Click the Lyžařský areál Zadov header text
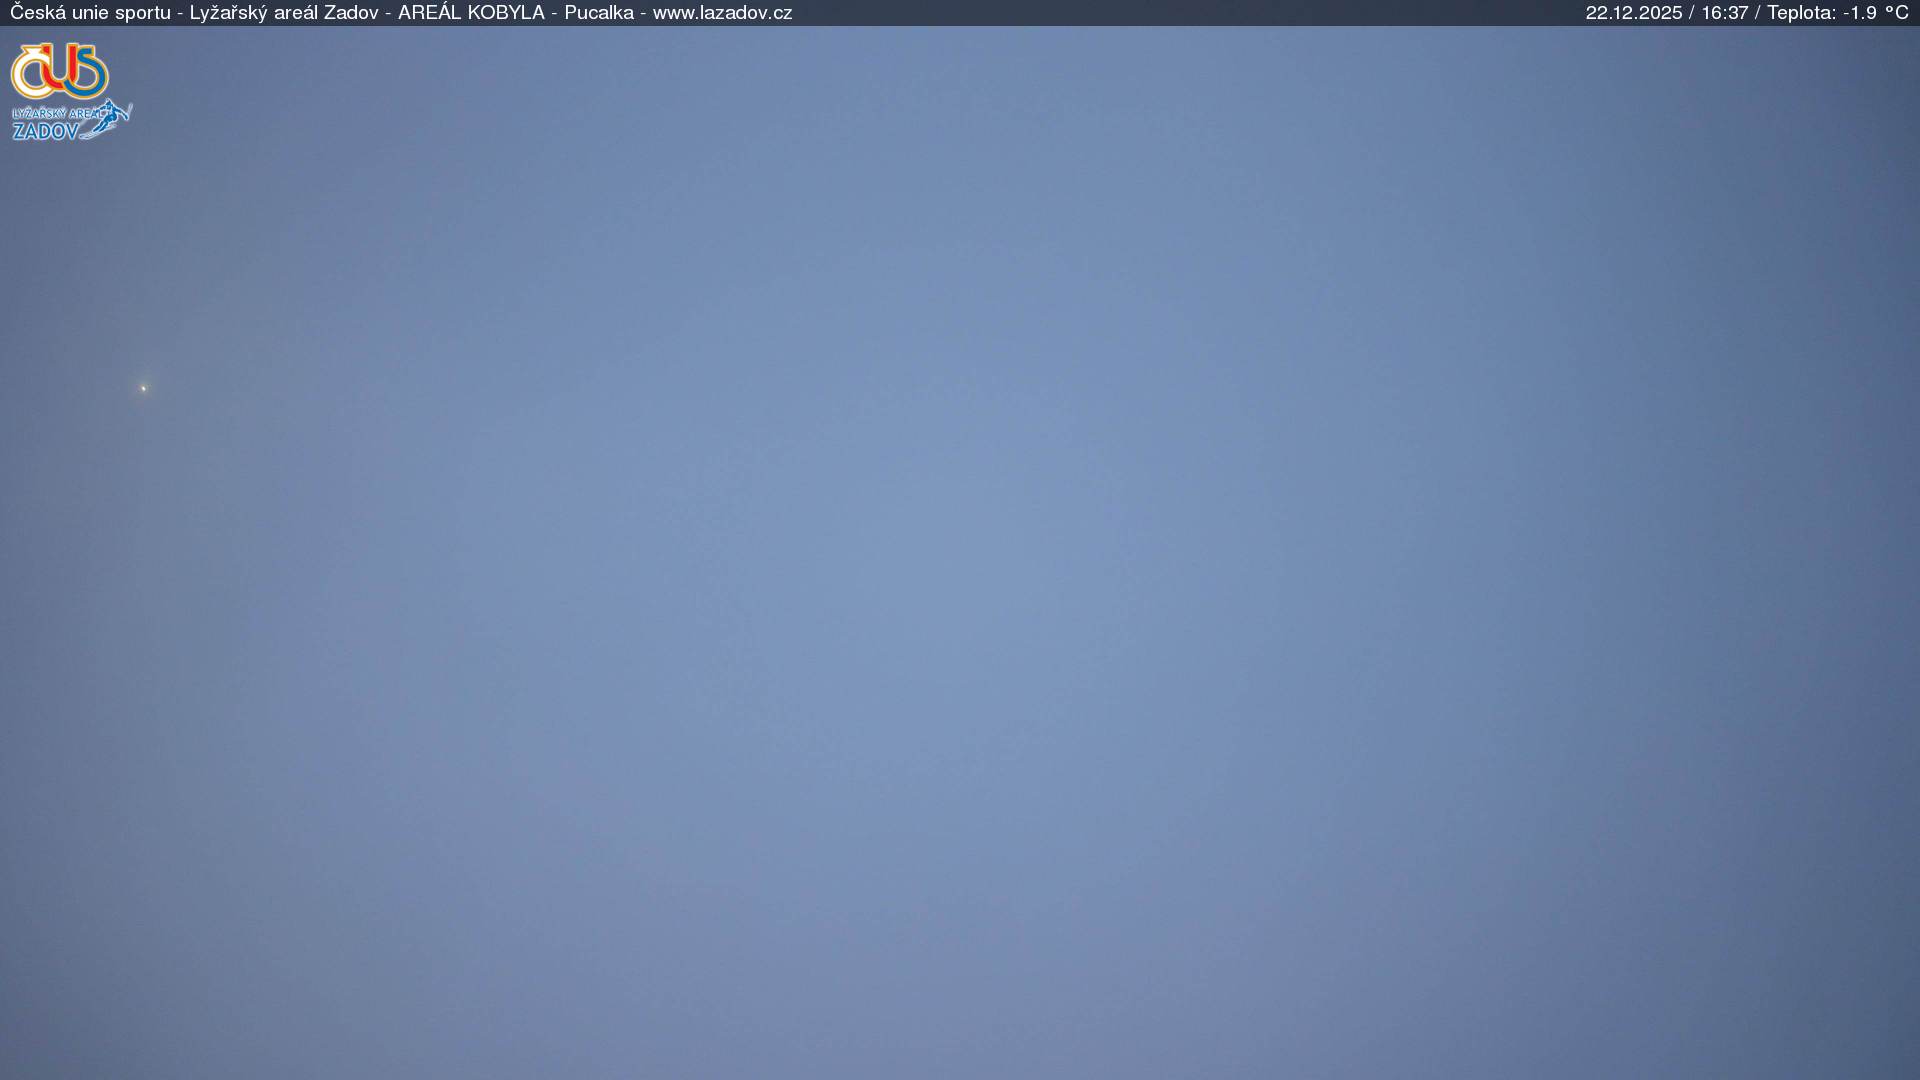 click(x=284, y=13)
